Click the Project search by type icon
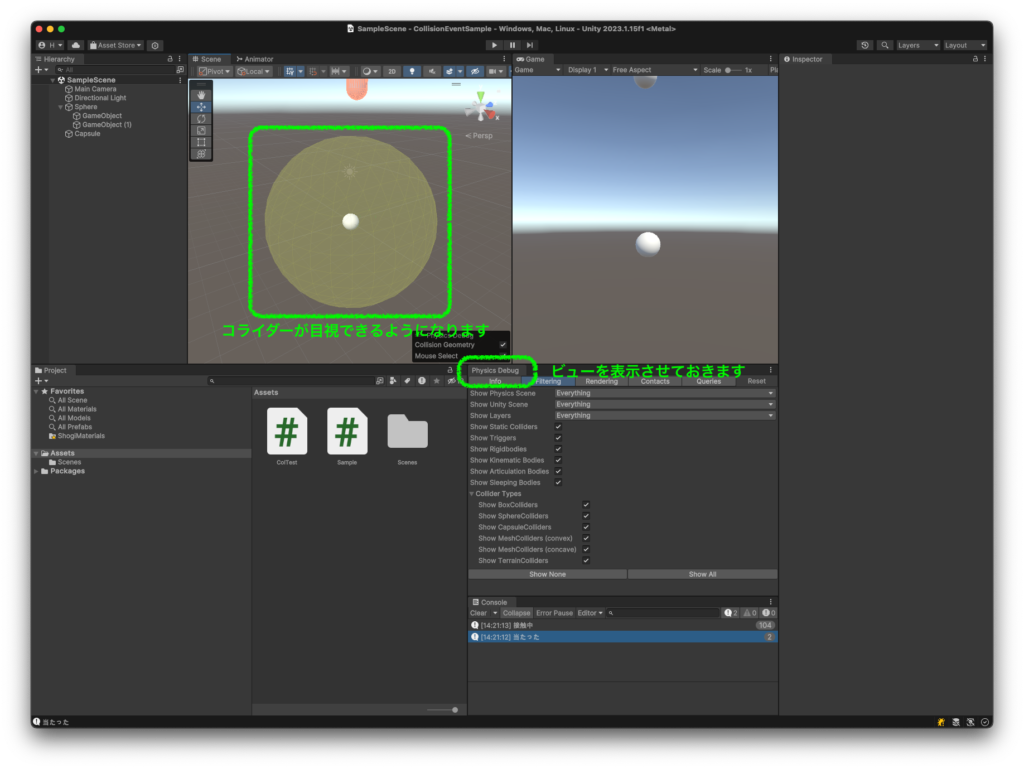This screenshot has width=1024, height=769. click(x=393, y=381)
